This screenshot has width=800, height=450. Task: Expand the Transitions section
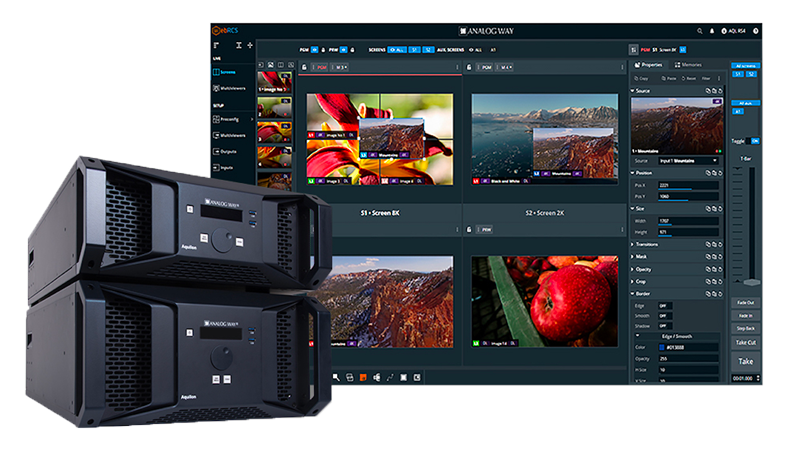pyautogui.click(x=650, y=243)
